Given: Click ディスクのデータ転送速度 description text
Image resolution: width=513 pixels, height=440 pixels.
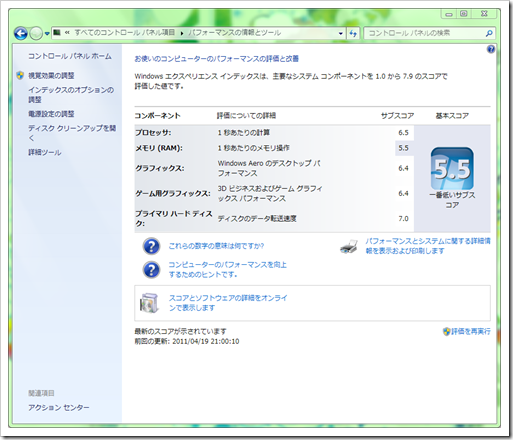Looking at the screenshot, I should [x=257, y=219].
